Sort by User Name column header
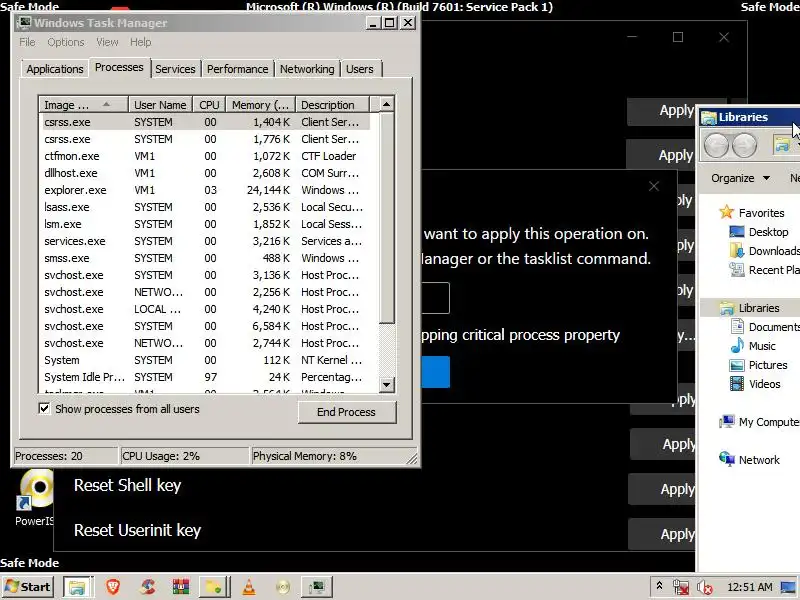800x600 pixels. [x=160, y=105]
